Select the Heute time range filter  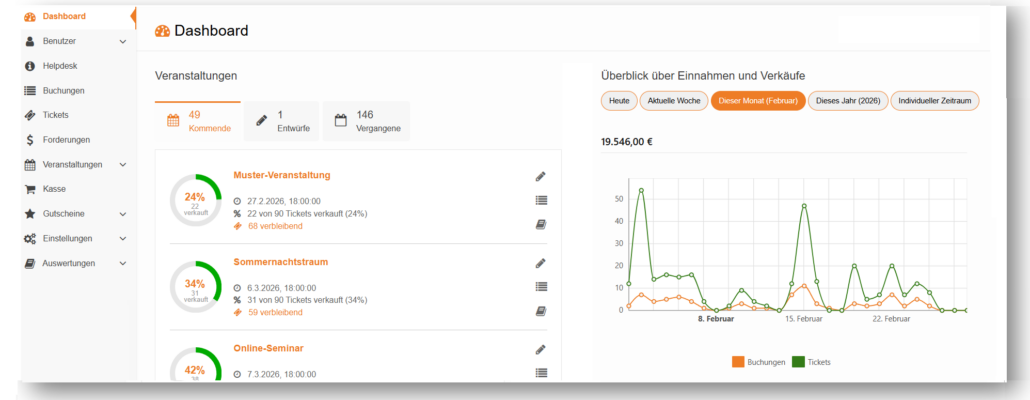click(x=619, y=101)
